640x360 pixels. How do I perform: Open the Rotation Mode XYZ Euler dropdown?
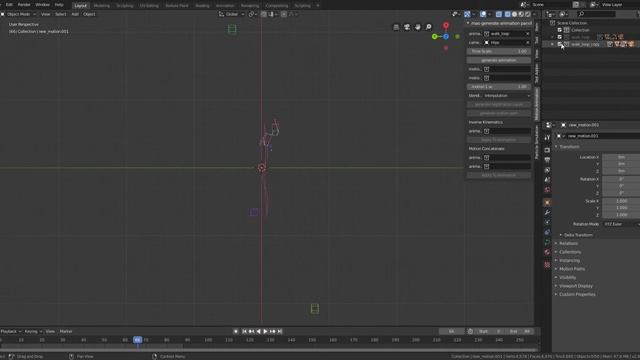(621, 224)
